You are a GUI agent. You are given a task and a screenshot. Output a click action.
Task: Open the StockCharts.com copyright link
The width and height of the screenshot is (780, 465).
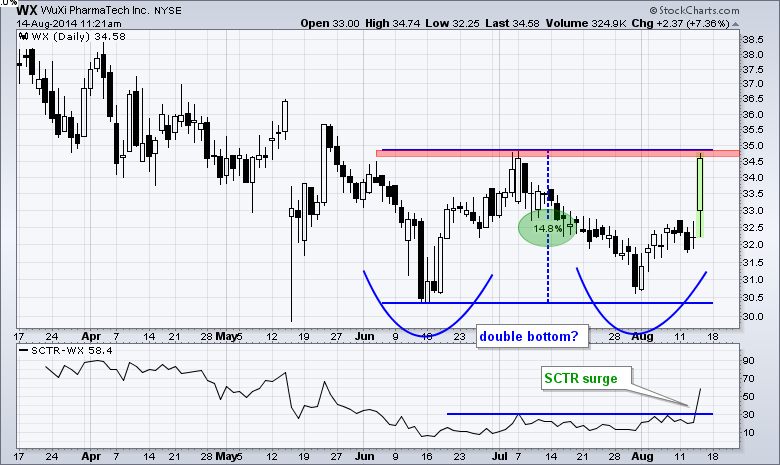click(x=694, y=10)
